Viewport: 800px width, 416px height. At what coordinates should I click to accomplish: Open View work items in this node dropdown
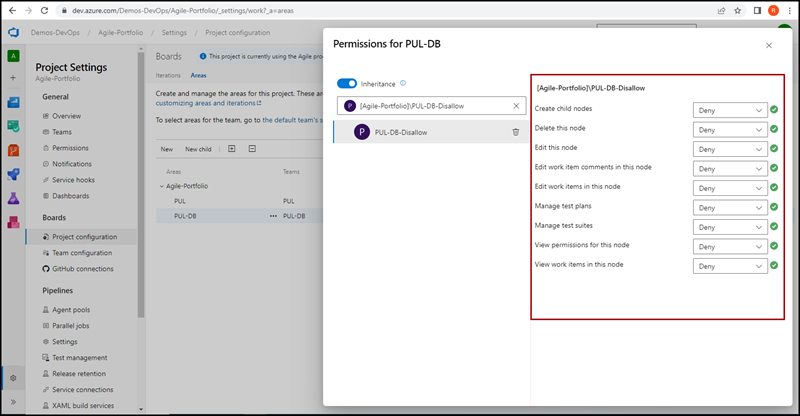click(730, 266)
